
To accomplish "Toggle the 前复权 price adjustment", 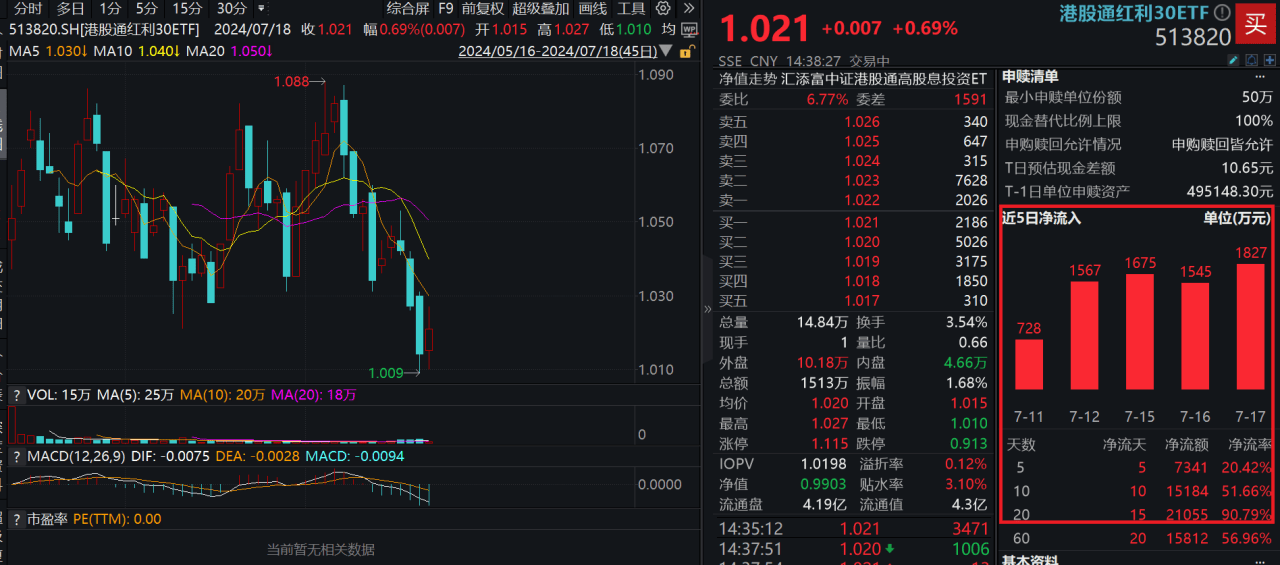I will pyautogui.click(x=482, y=8).
